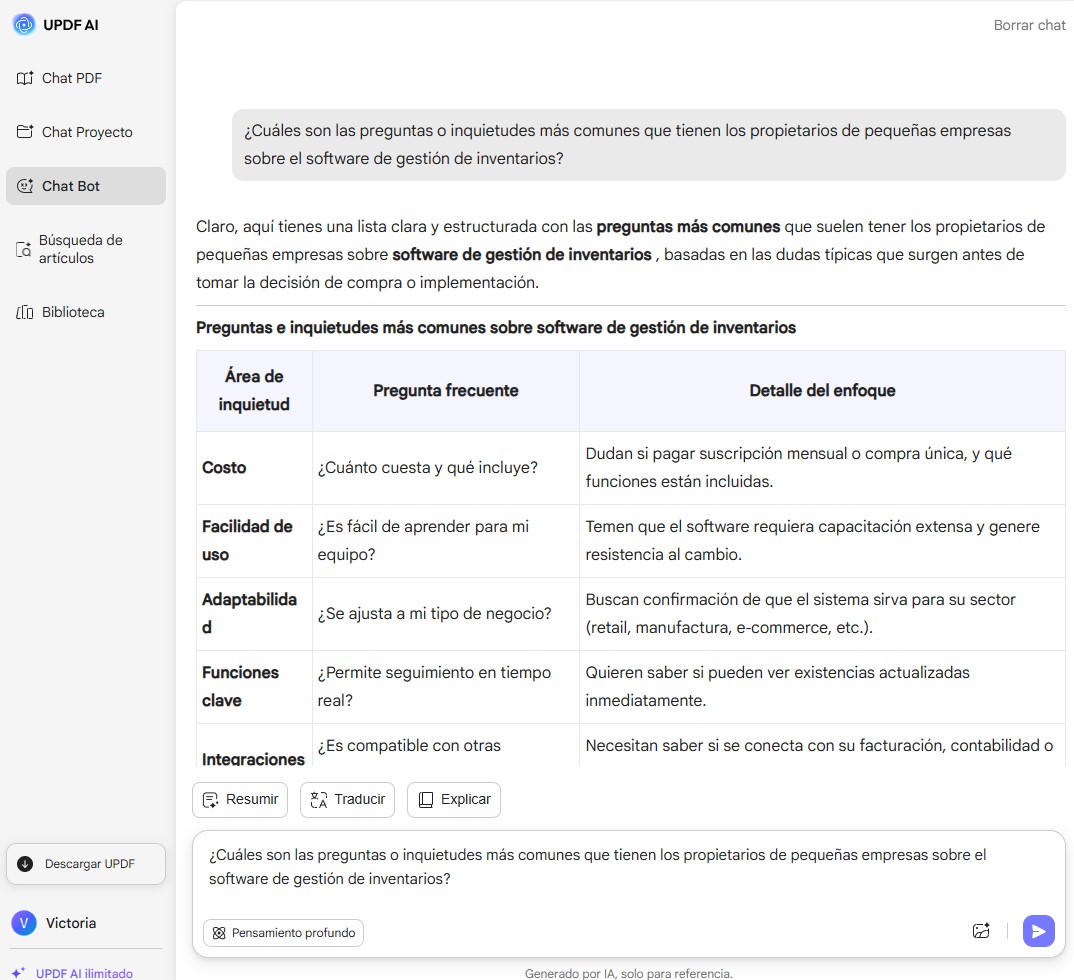
Task: Click Descargar UPDF button
Action: pos(86,864)
